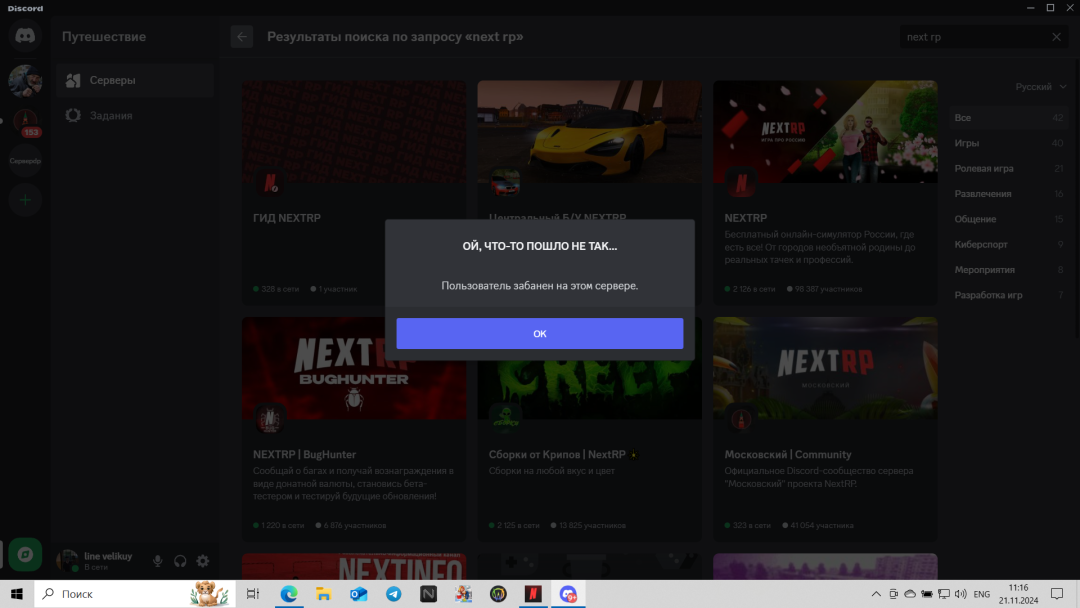
Task: Toggle microphone mute in user panel
Action: coord(158,561)
